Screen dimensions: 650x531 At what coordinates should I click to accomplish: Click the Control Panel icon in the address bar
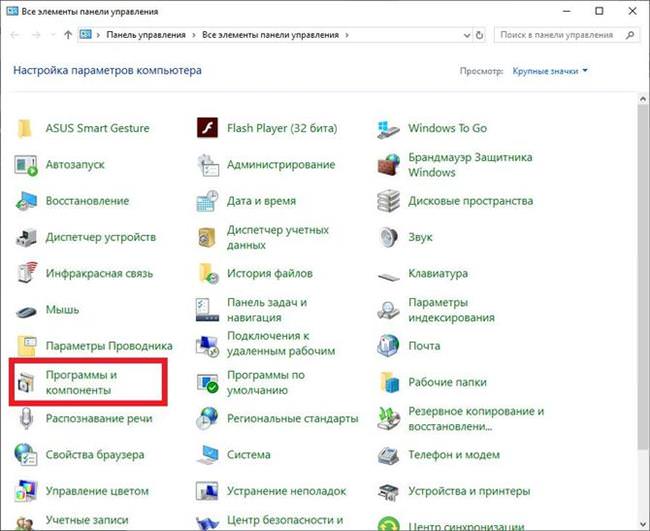(85, 35)
